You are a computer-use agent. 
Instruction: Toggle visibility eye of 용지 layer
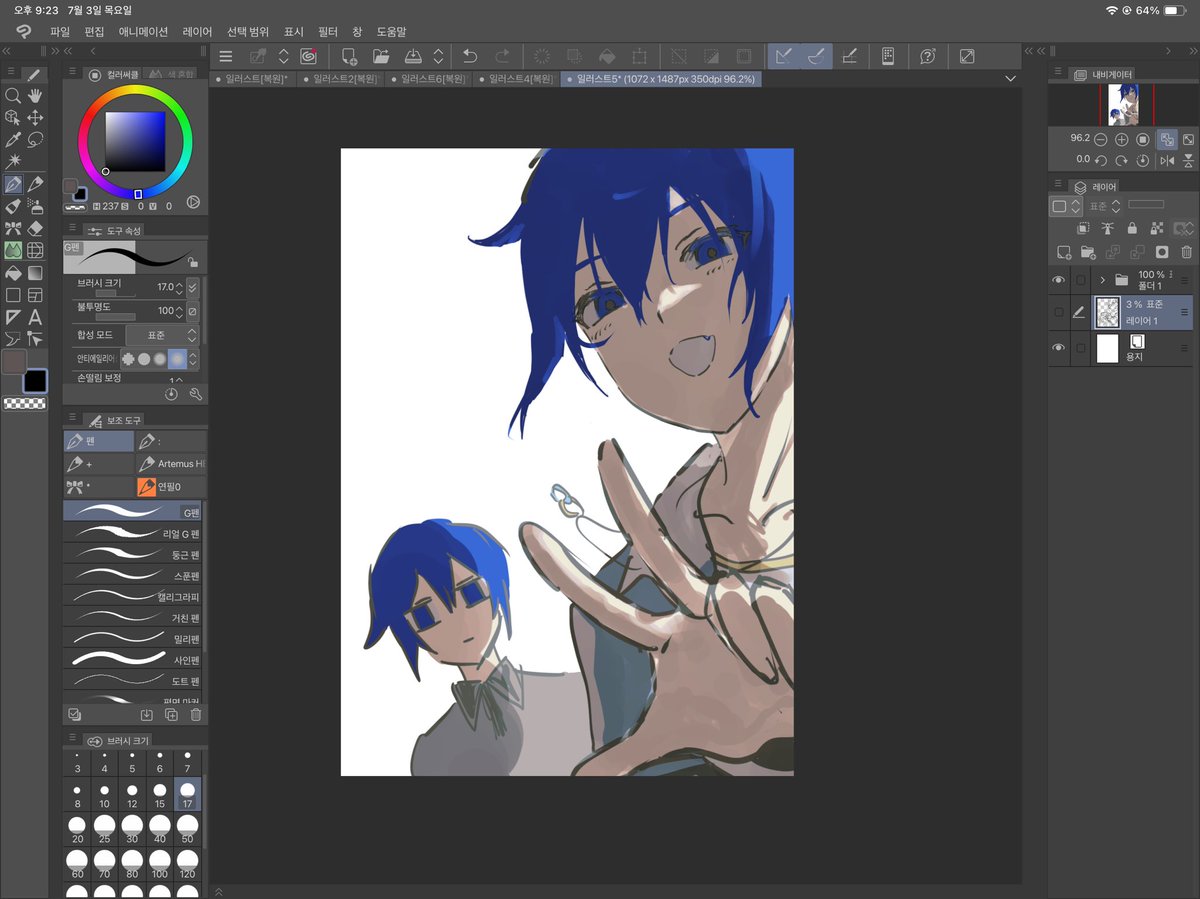click(x=1059, y=347)
